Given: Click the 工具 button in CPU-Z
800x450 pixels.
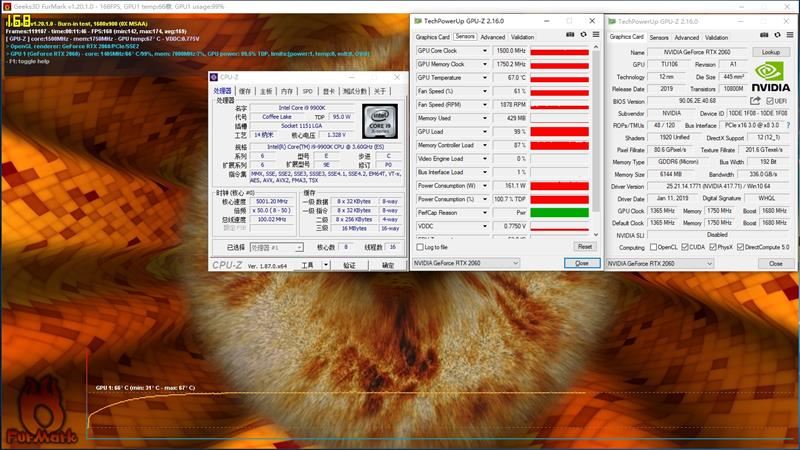Looking at the screenshot, I should point(307,265).
